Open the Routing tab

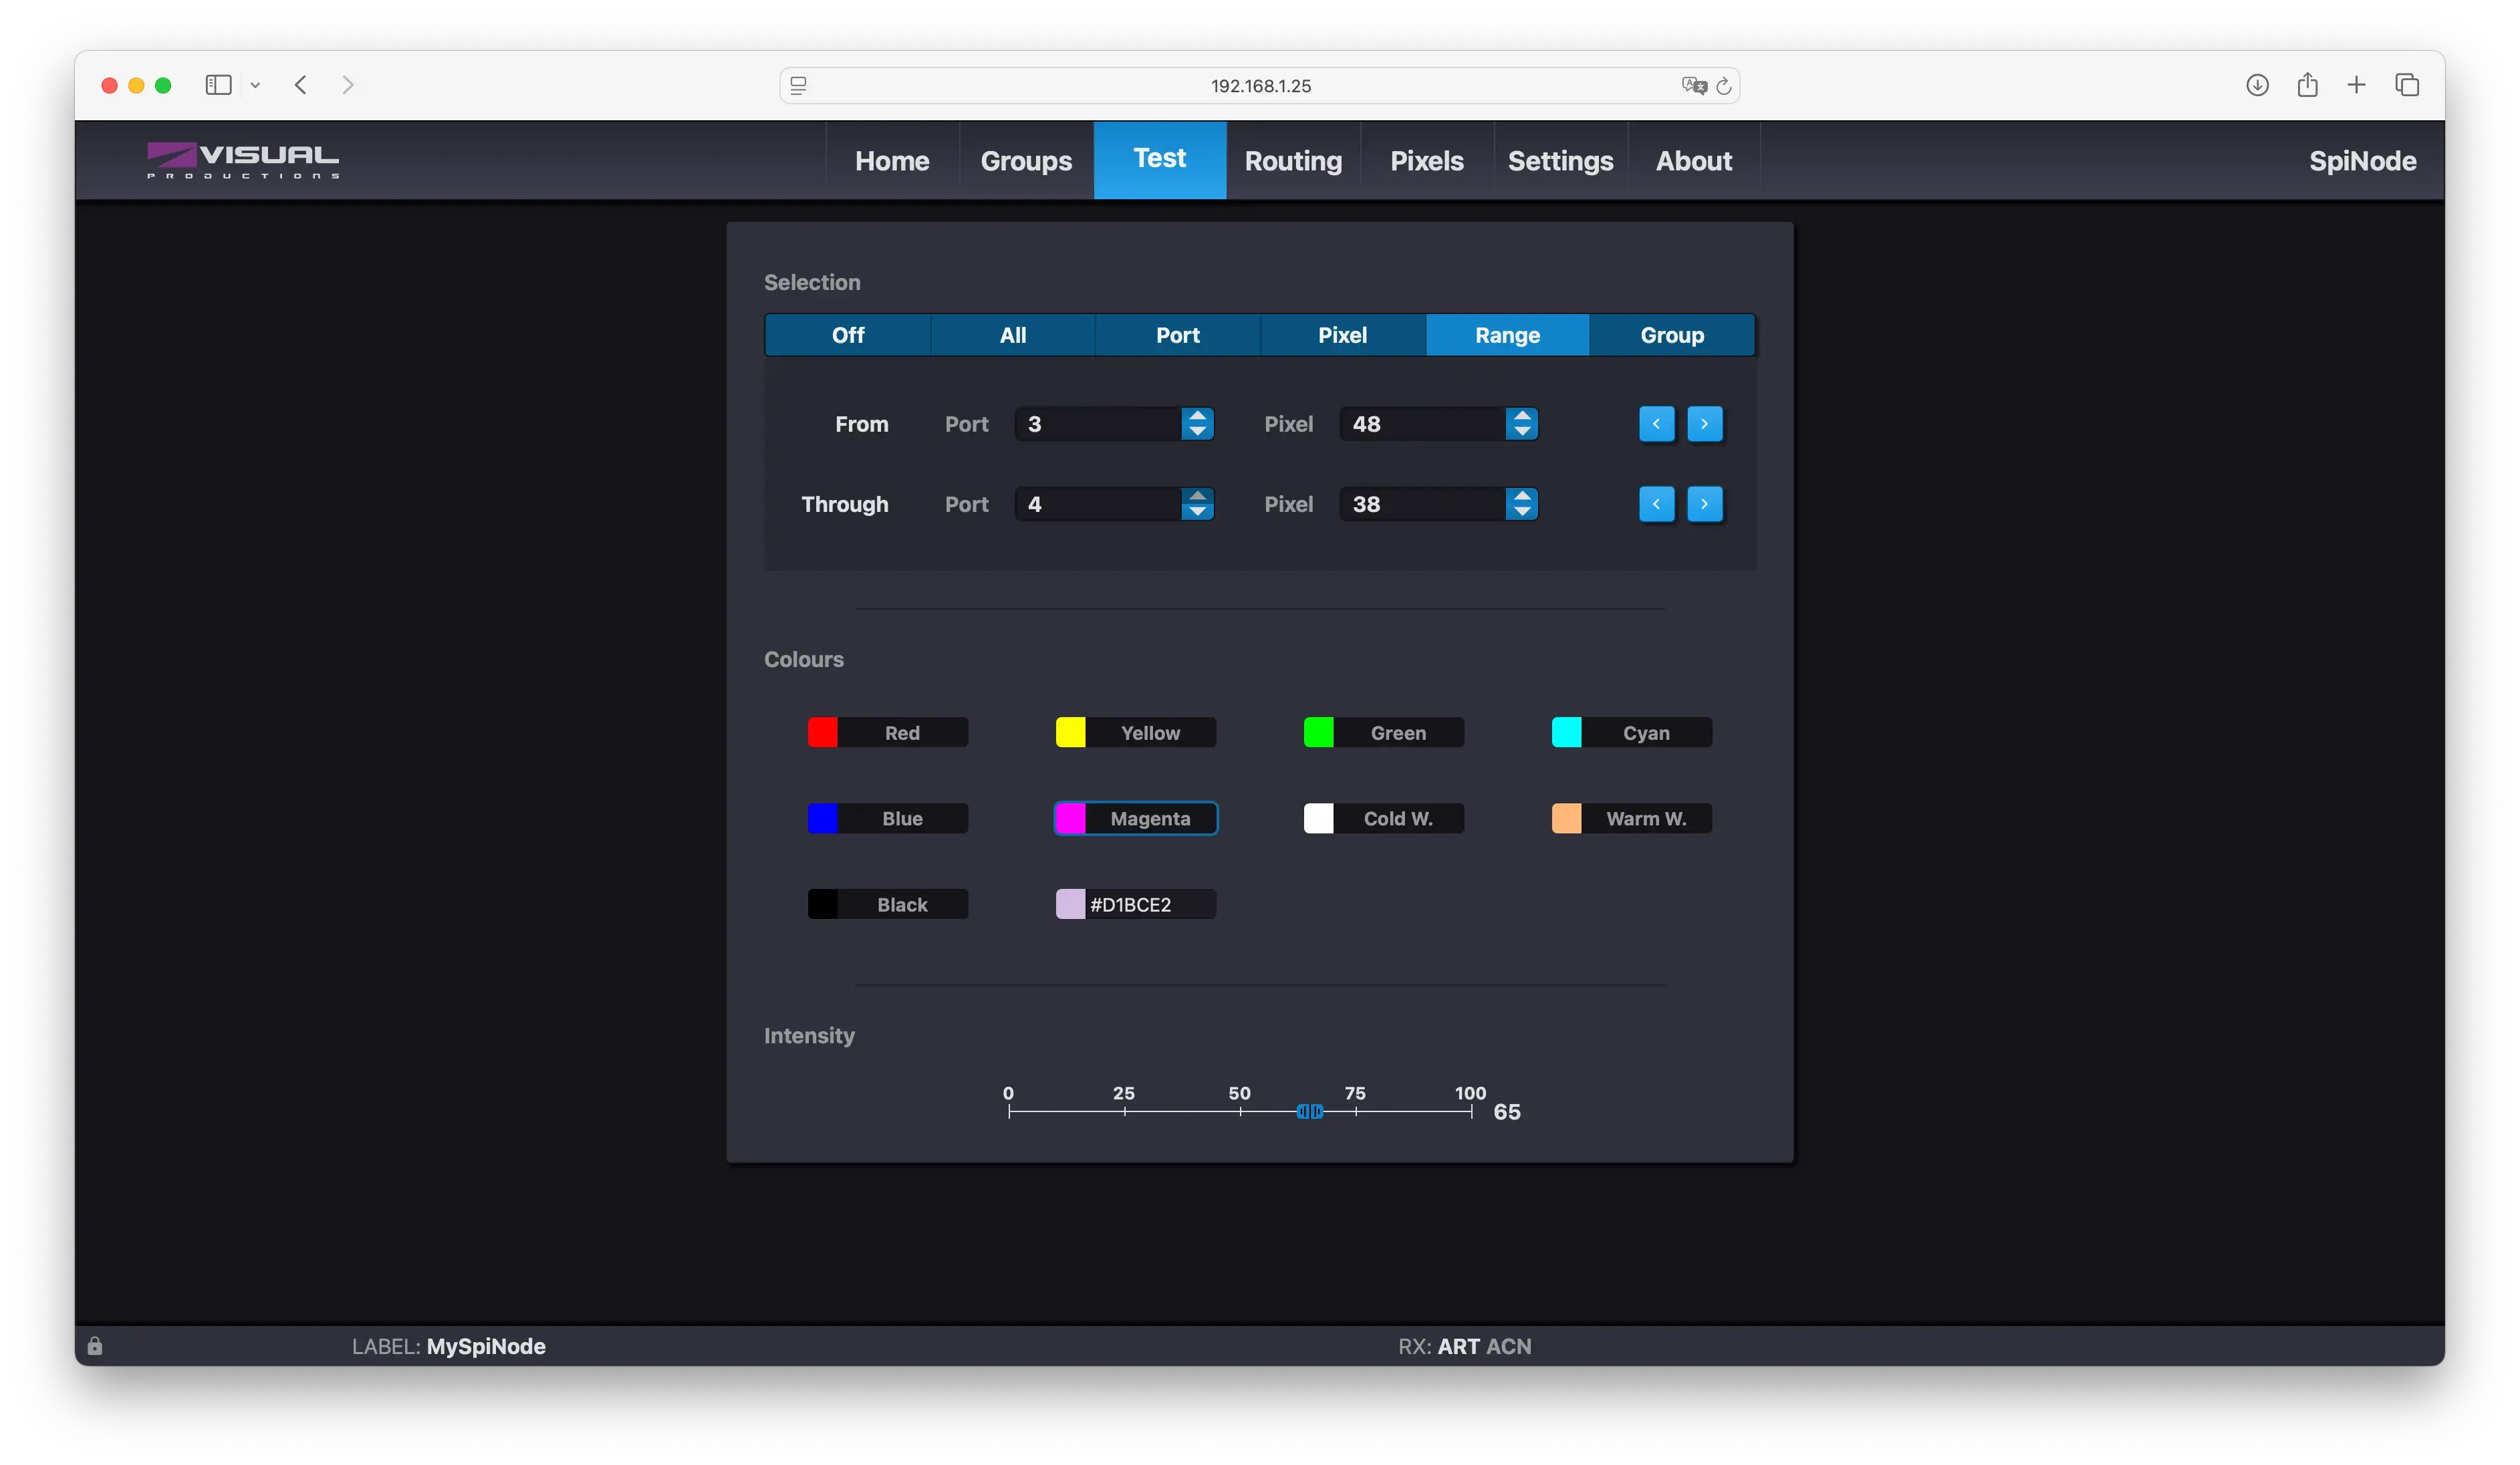pos(1293,161)
